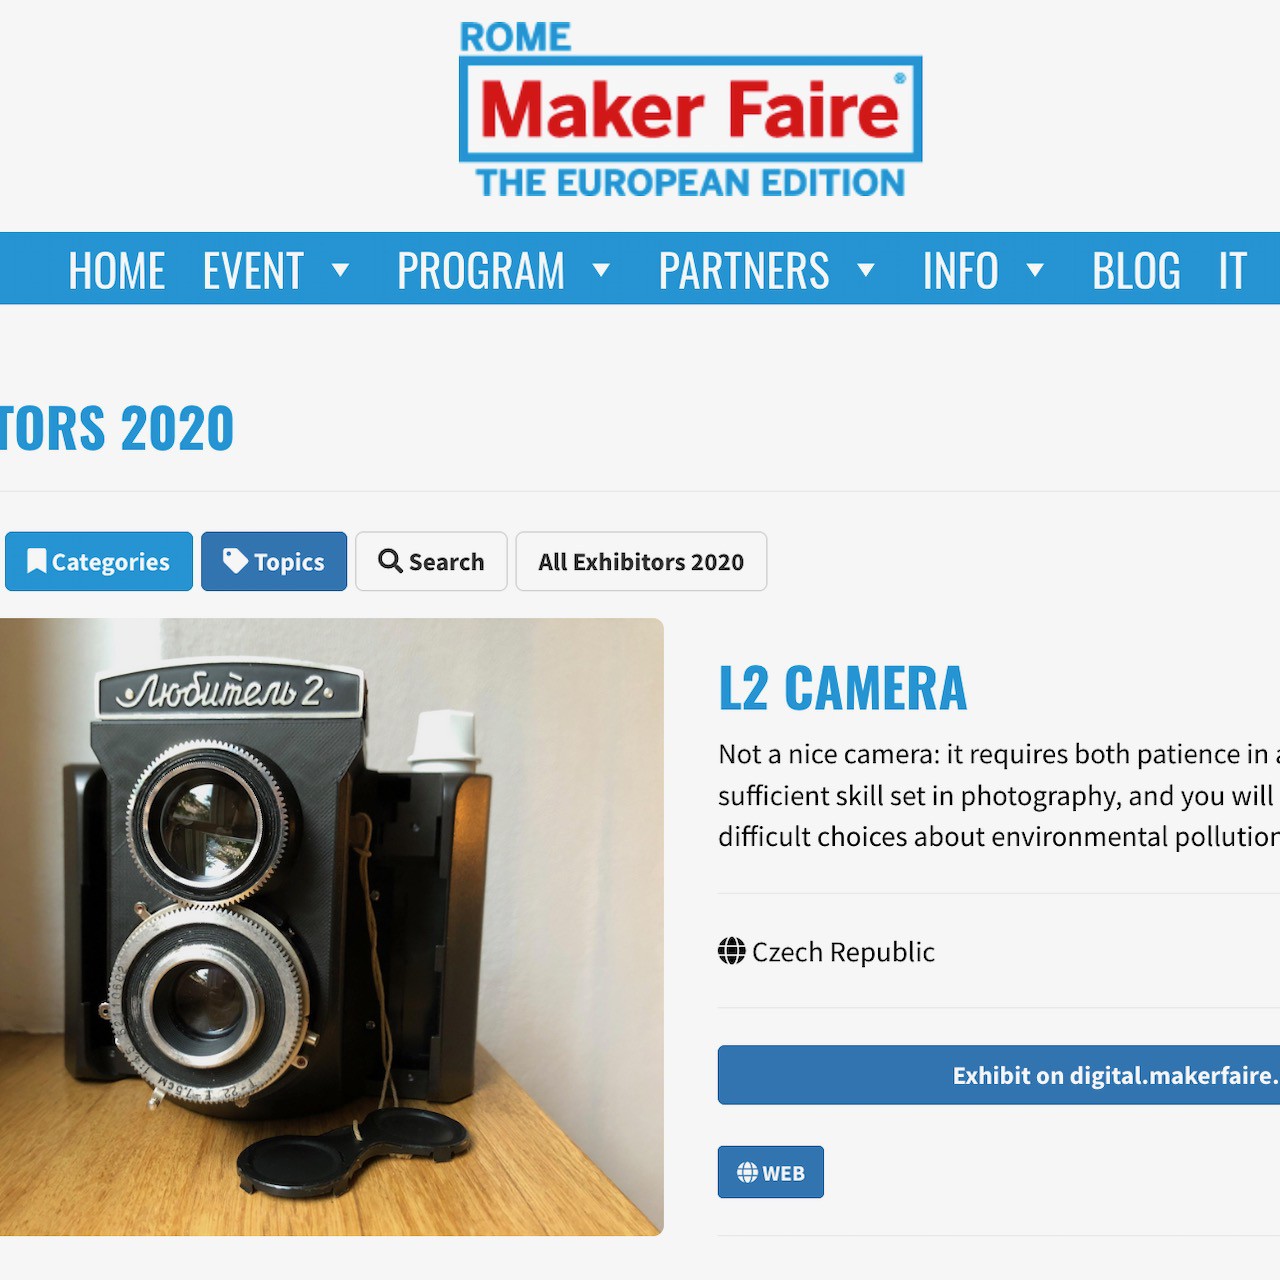Expand the EVENT menu arrow
Image resolution: width=1280 pixels, height=1280 pixels.
(340, 270)
